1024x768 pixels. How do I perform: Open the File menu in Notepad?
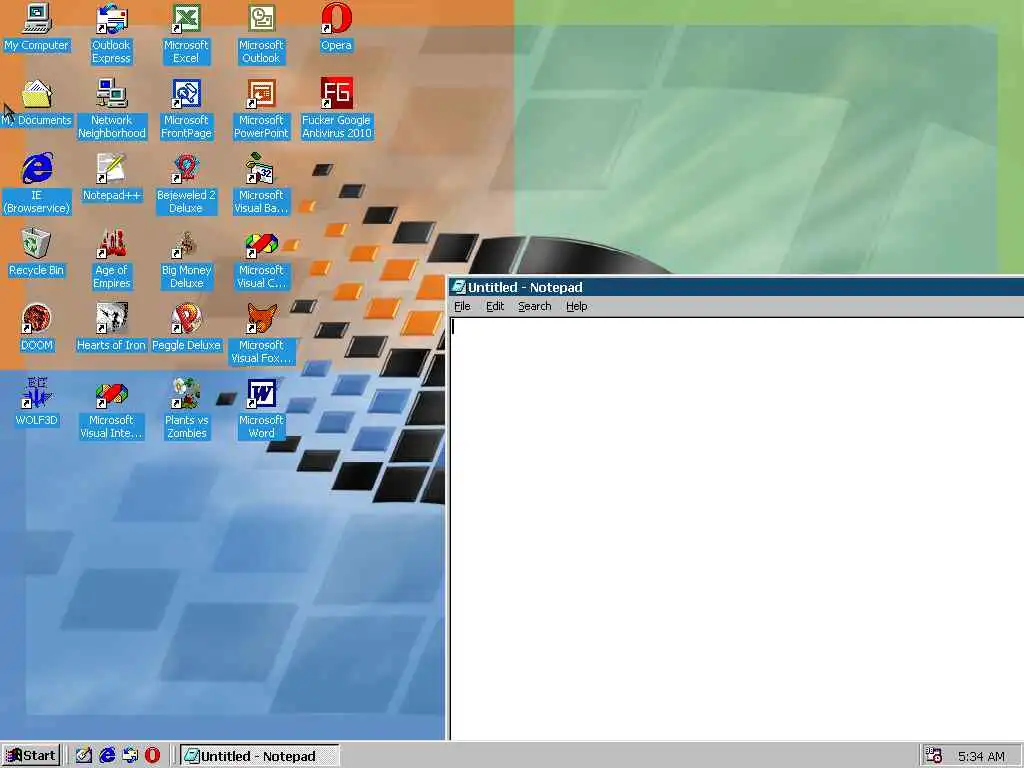click(462, 306)
